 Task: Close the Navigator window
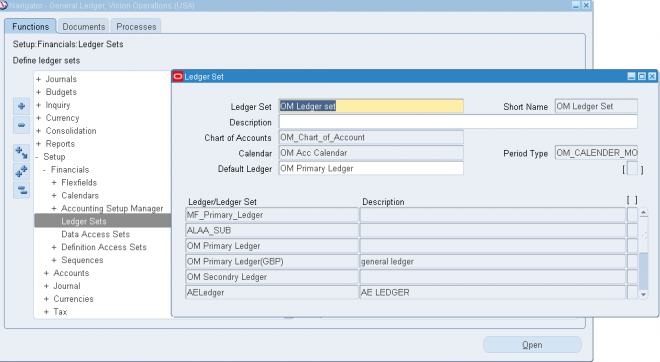pyautogui.click(x=586, y=5)
